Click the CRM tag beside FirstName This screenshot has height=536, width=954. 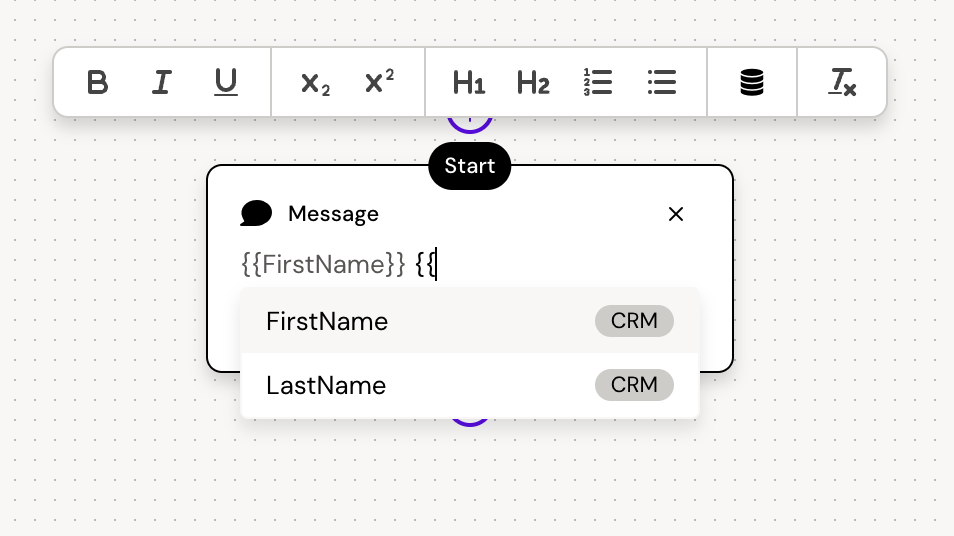tap(634, 321)
